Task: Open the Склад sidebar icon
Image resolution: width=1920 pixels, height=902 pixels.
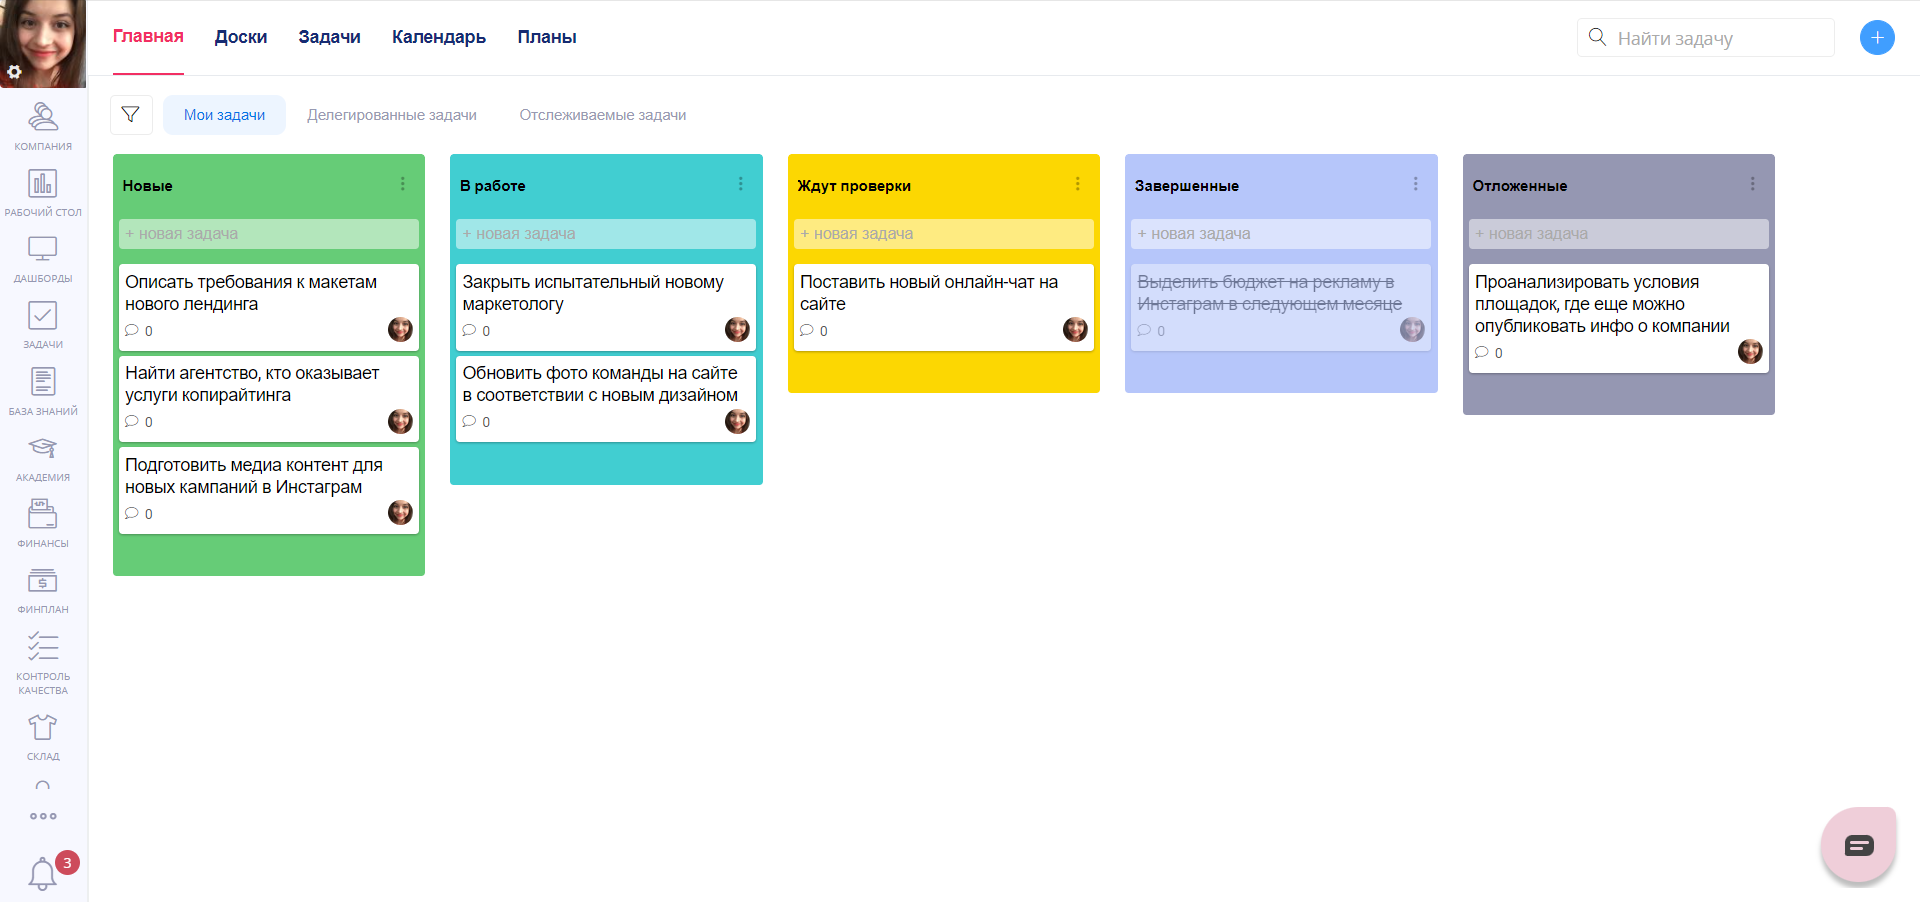Action: [x=43, y=736]
